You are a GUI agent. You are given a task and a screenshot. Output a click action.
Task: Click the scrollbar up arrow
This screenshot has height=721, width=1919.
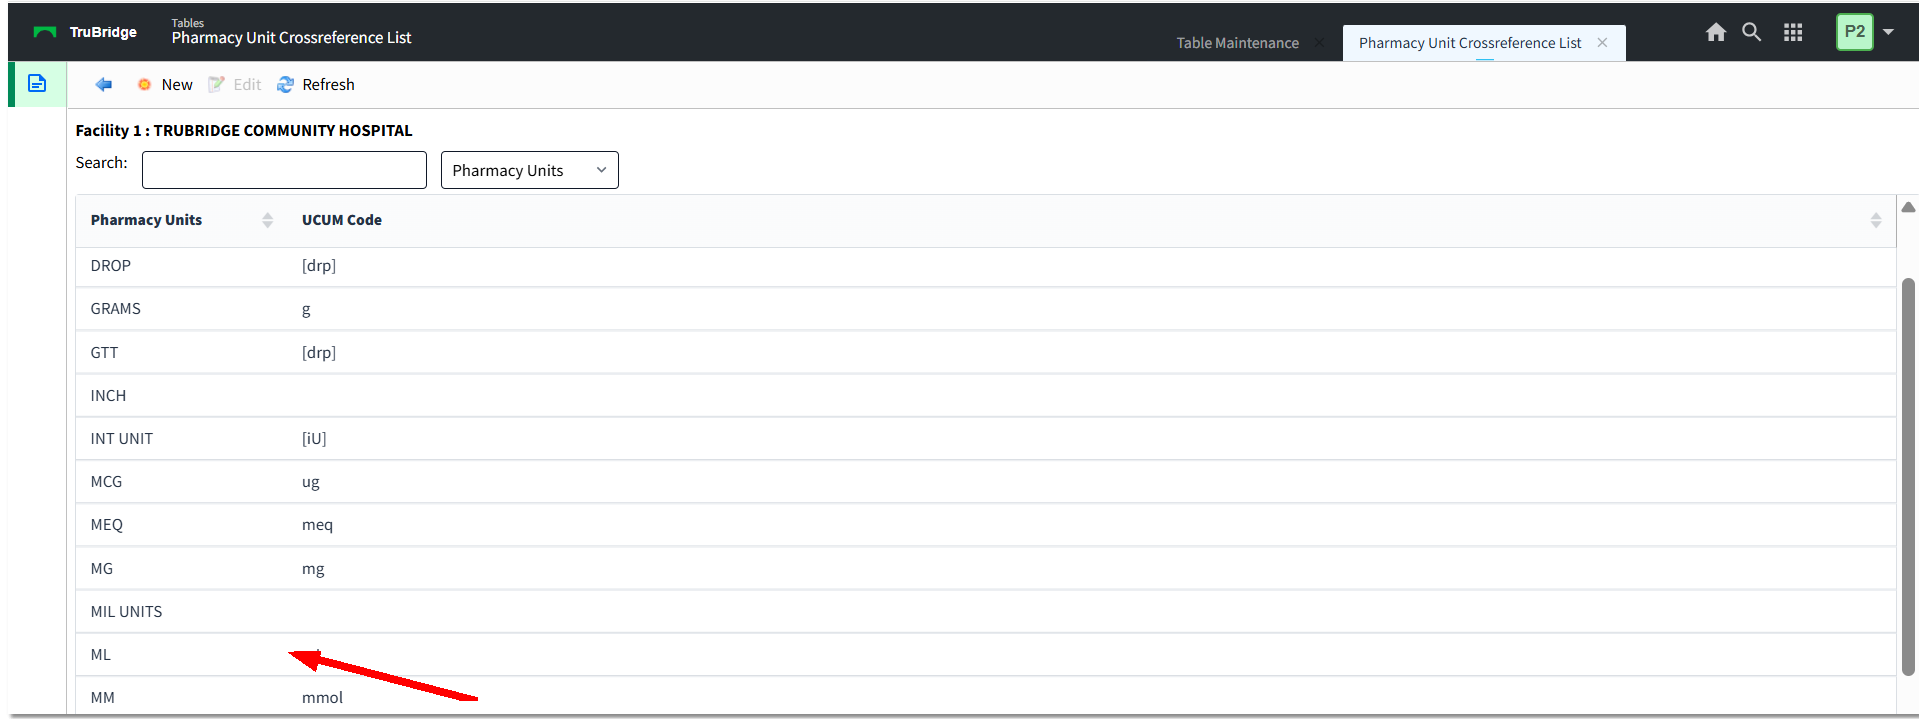tap(1908, 207)
